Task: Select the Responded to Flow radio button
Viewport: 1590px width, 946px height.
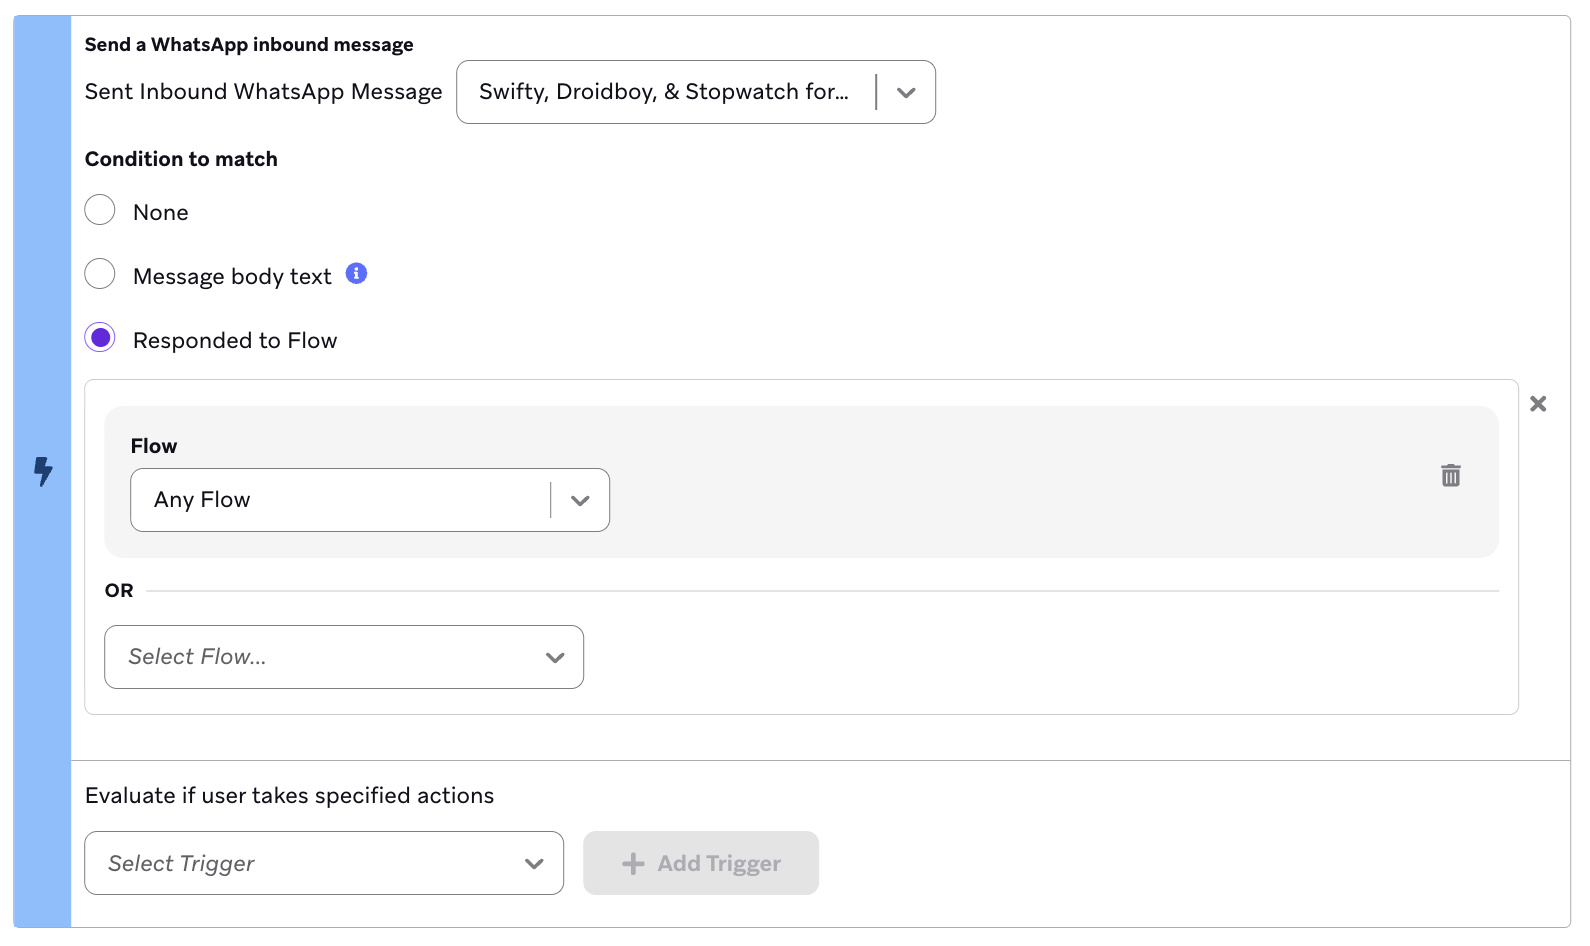Action: (x=100, y=339)
